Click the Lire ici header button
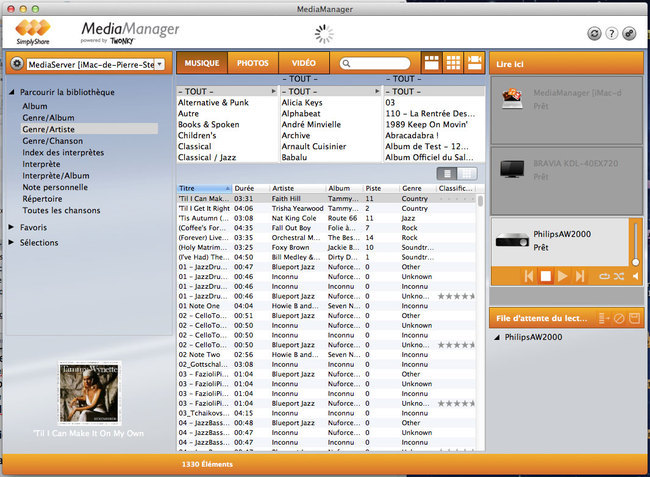Image resolution: width=650 pixels, height=477 pixels. [x=566, y=63]
